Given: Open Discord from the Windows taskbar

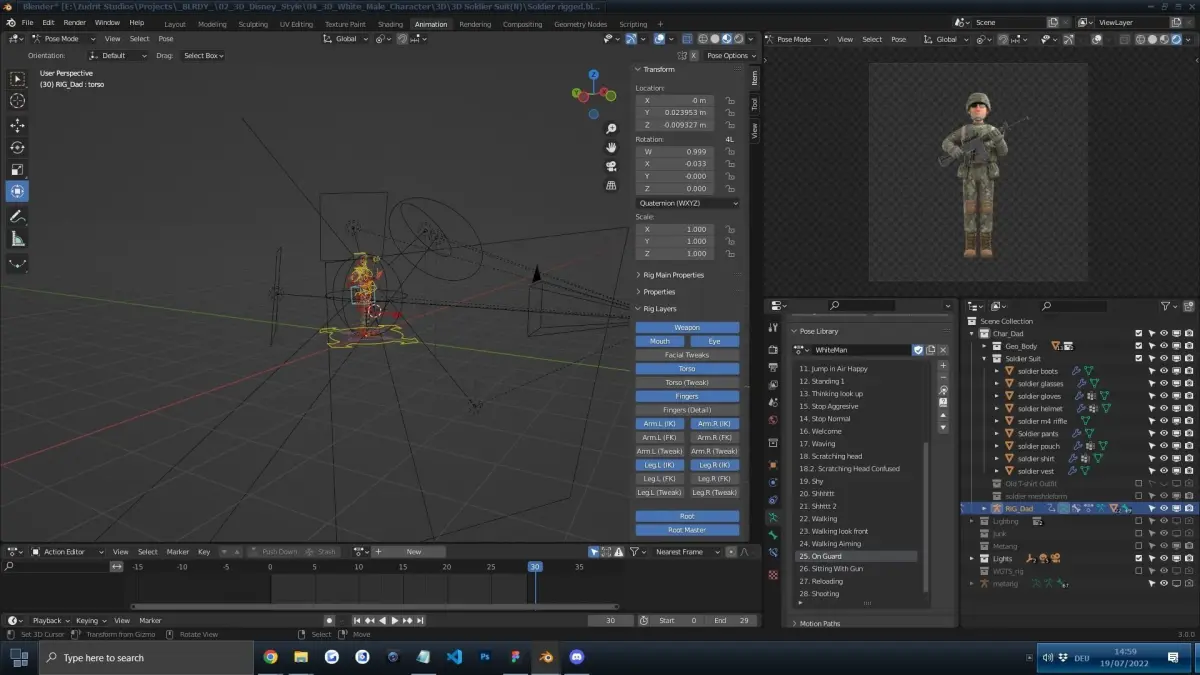Looking at the screenshot, I should (576, 657).
